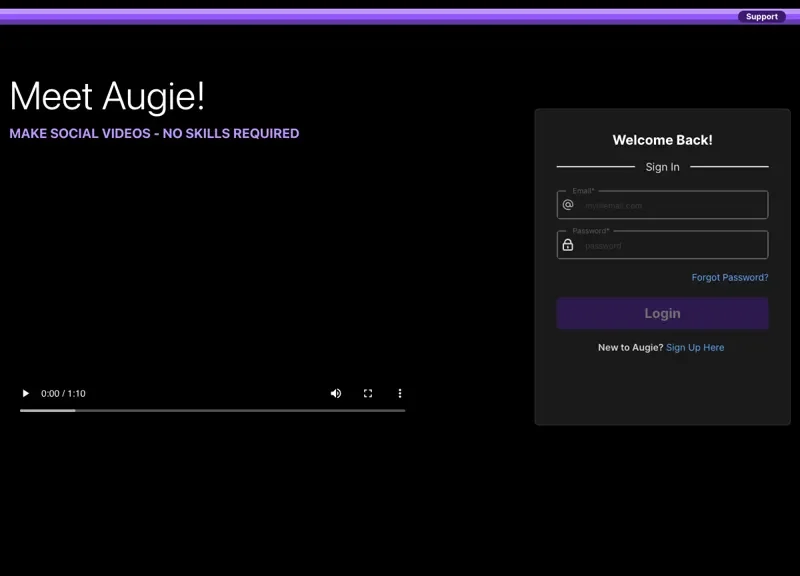The image size is (800, 576).
Task: Click the Welcome Back! heading
Action: point(662,140)
